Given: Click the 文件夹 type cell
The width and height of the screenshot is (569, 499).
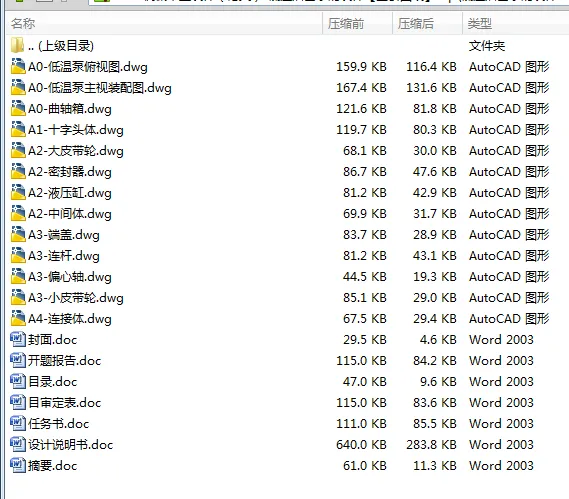Looking at the screenshot, I should 487,46.
